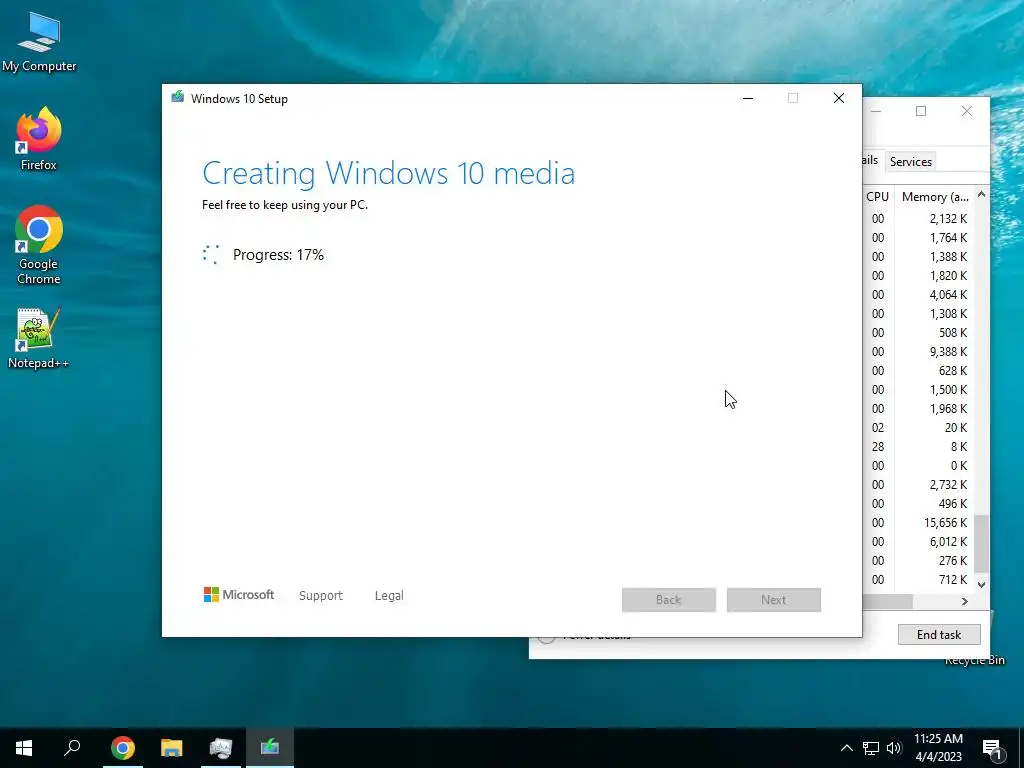
Task: Show hidden system tray icons
Action: pyautogui.click(x=846, y=748)
